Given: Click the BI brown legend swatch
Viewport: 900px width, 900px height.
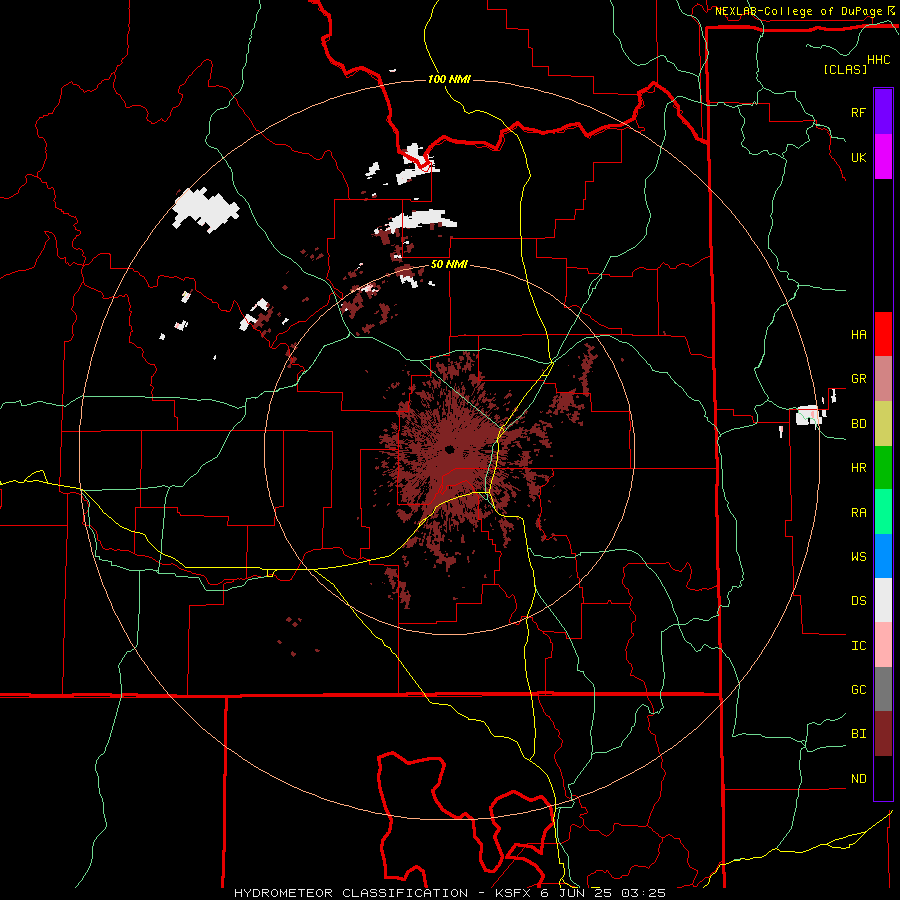Looking at the screenshot, I should (883, 734).
